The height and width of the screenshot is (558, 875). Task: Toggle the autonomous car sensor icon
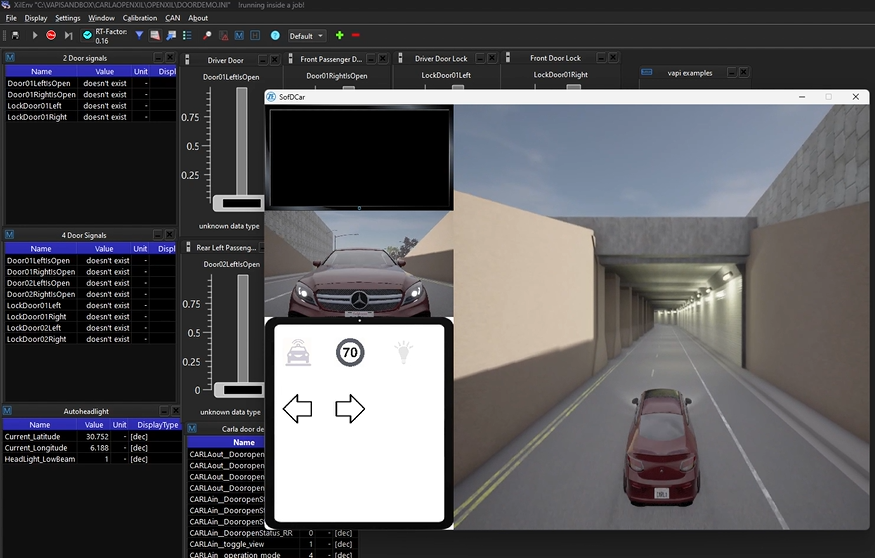point(298,352)
